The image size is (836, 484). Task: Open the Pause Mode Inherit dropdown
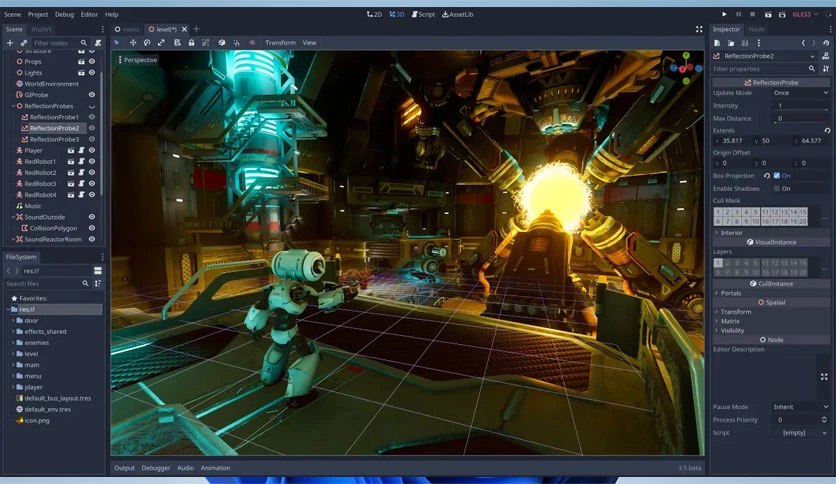tap(800, 407)
